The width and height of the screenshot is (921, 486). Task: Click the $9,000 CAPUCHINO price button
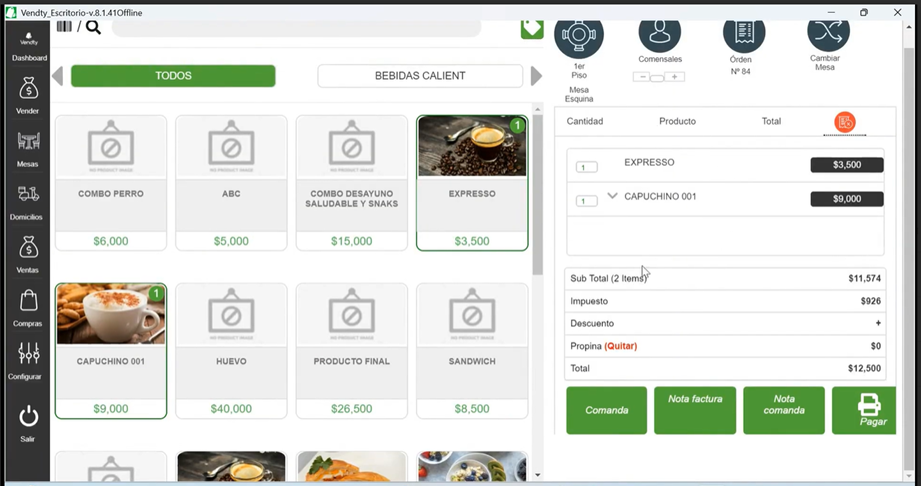[x=847, y=199]
